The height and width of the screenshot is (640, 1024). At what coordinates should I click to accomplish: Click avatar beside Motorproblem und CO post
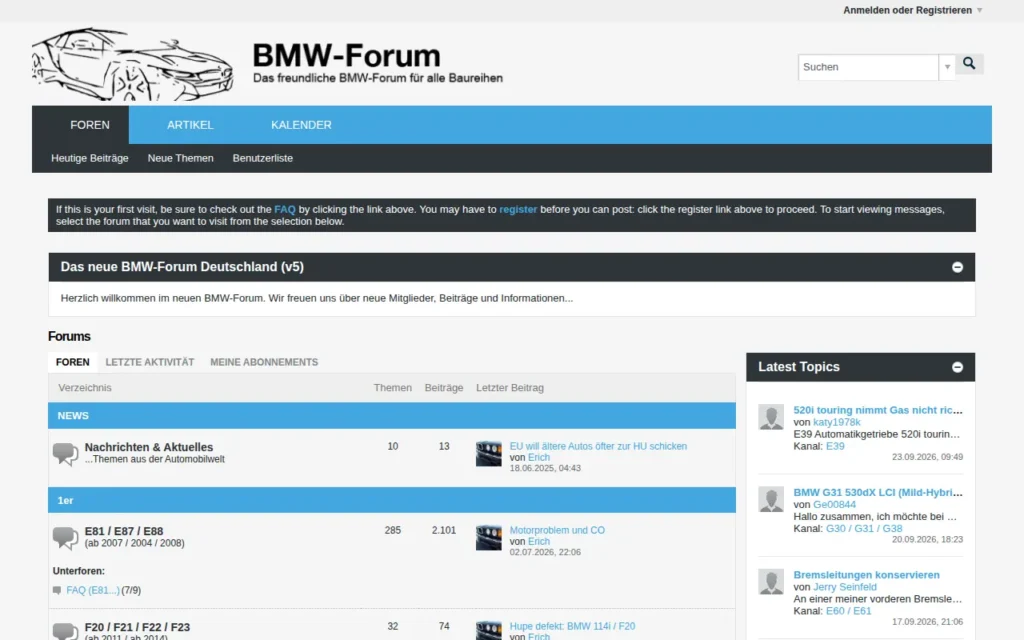tap(488, 538)
